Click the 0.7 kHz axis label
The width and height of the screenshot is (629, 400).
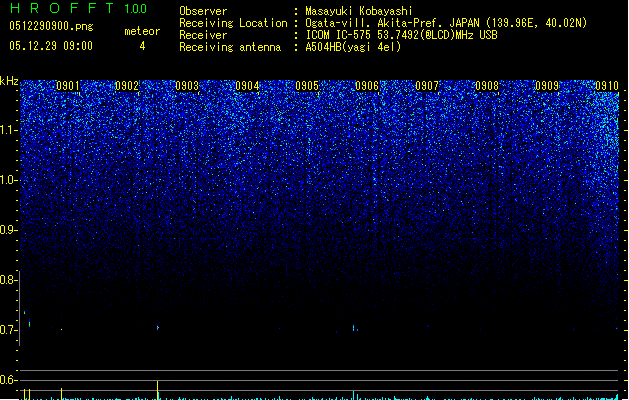(8, 330)
